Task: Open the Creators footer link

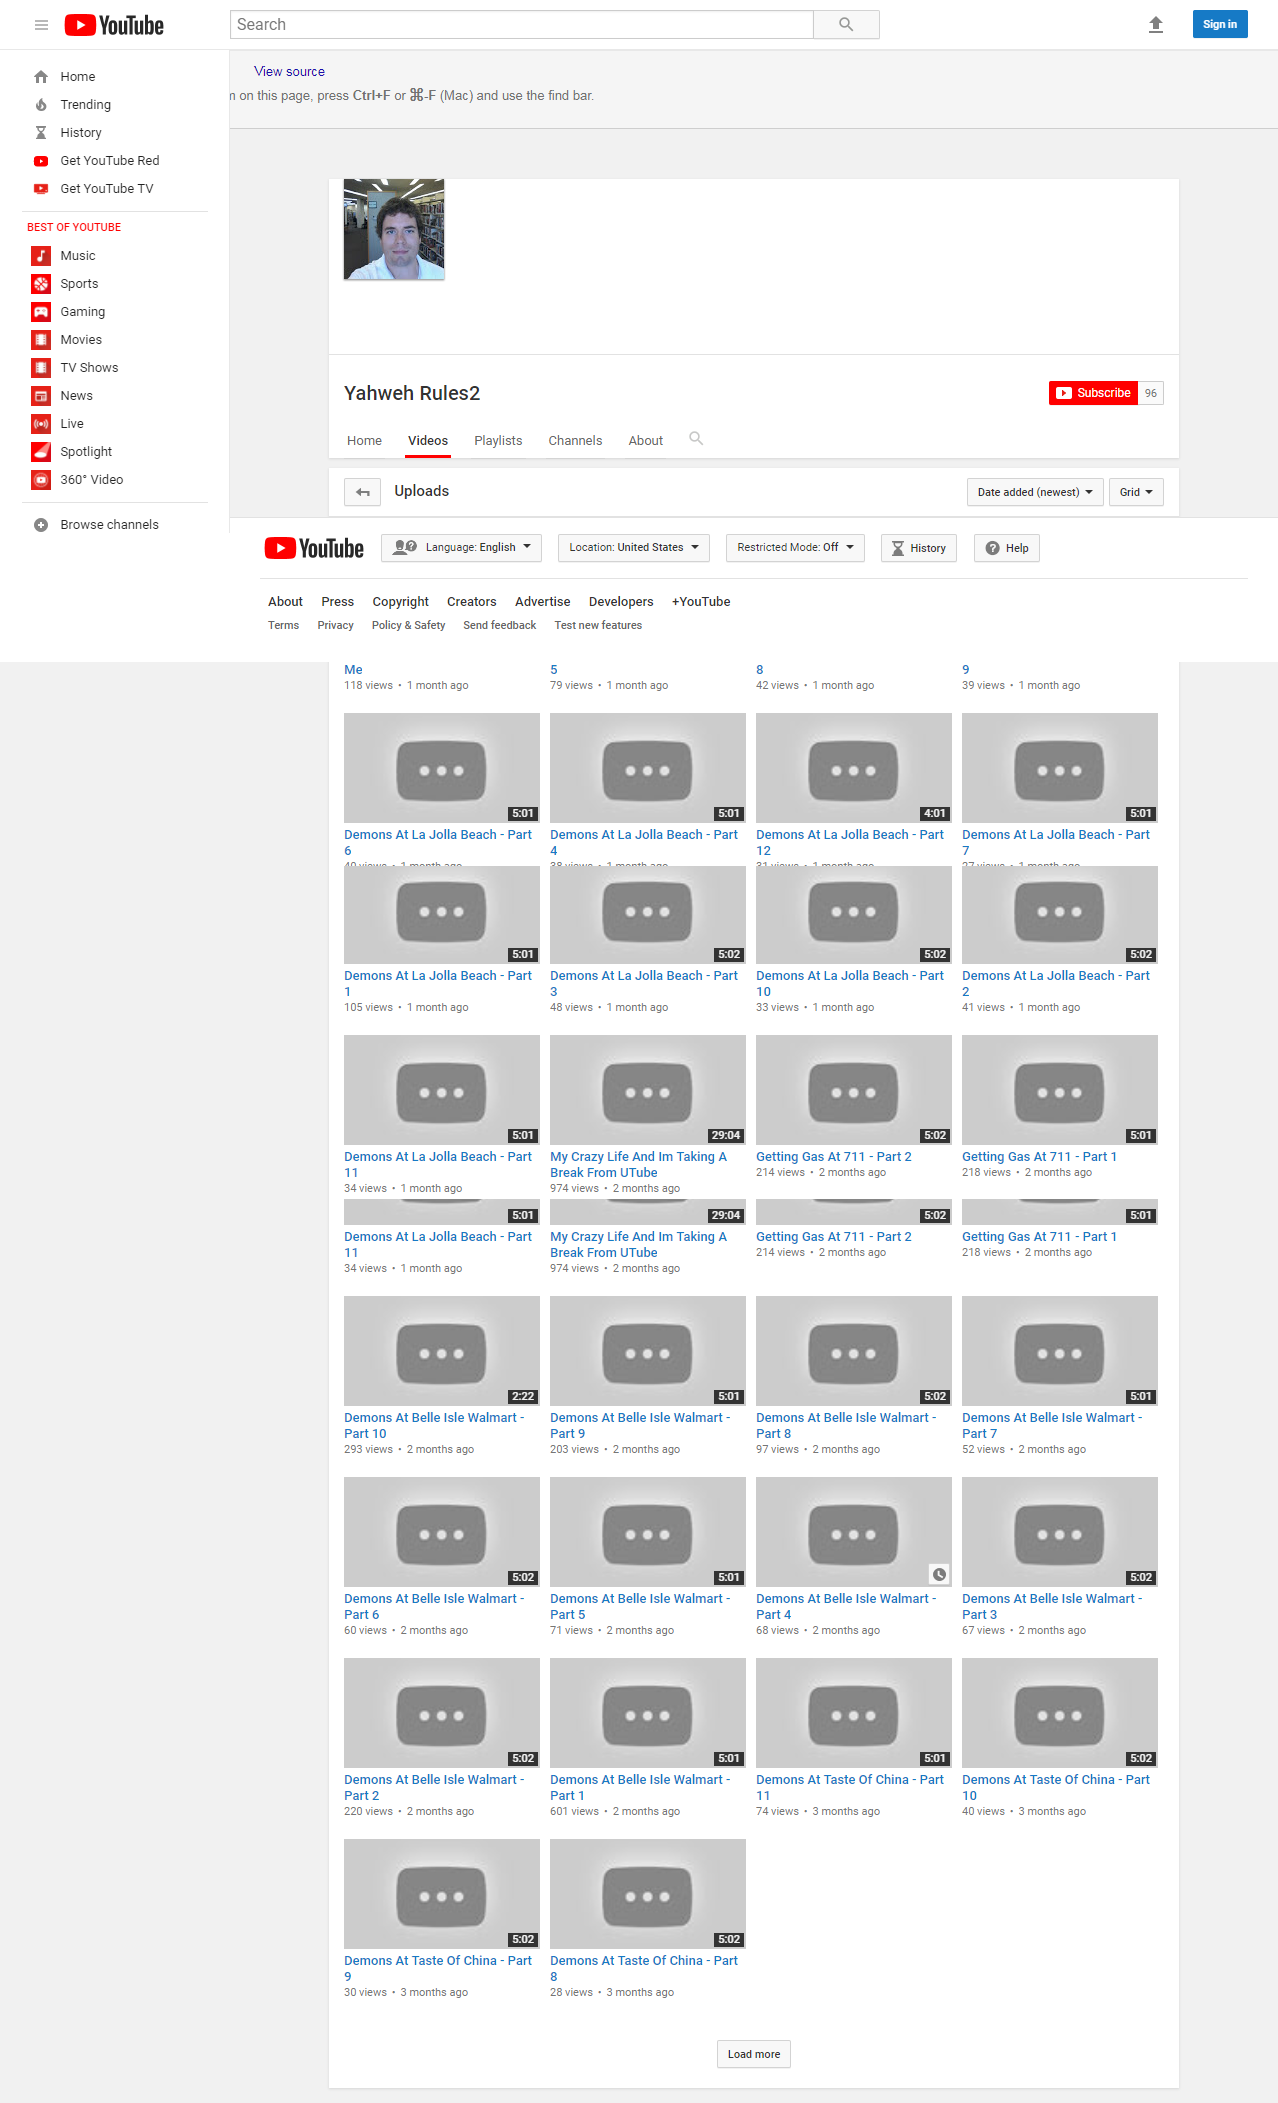Action: [472, 602]
